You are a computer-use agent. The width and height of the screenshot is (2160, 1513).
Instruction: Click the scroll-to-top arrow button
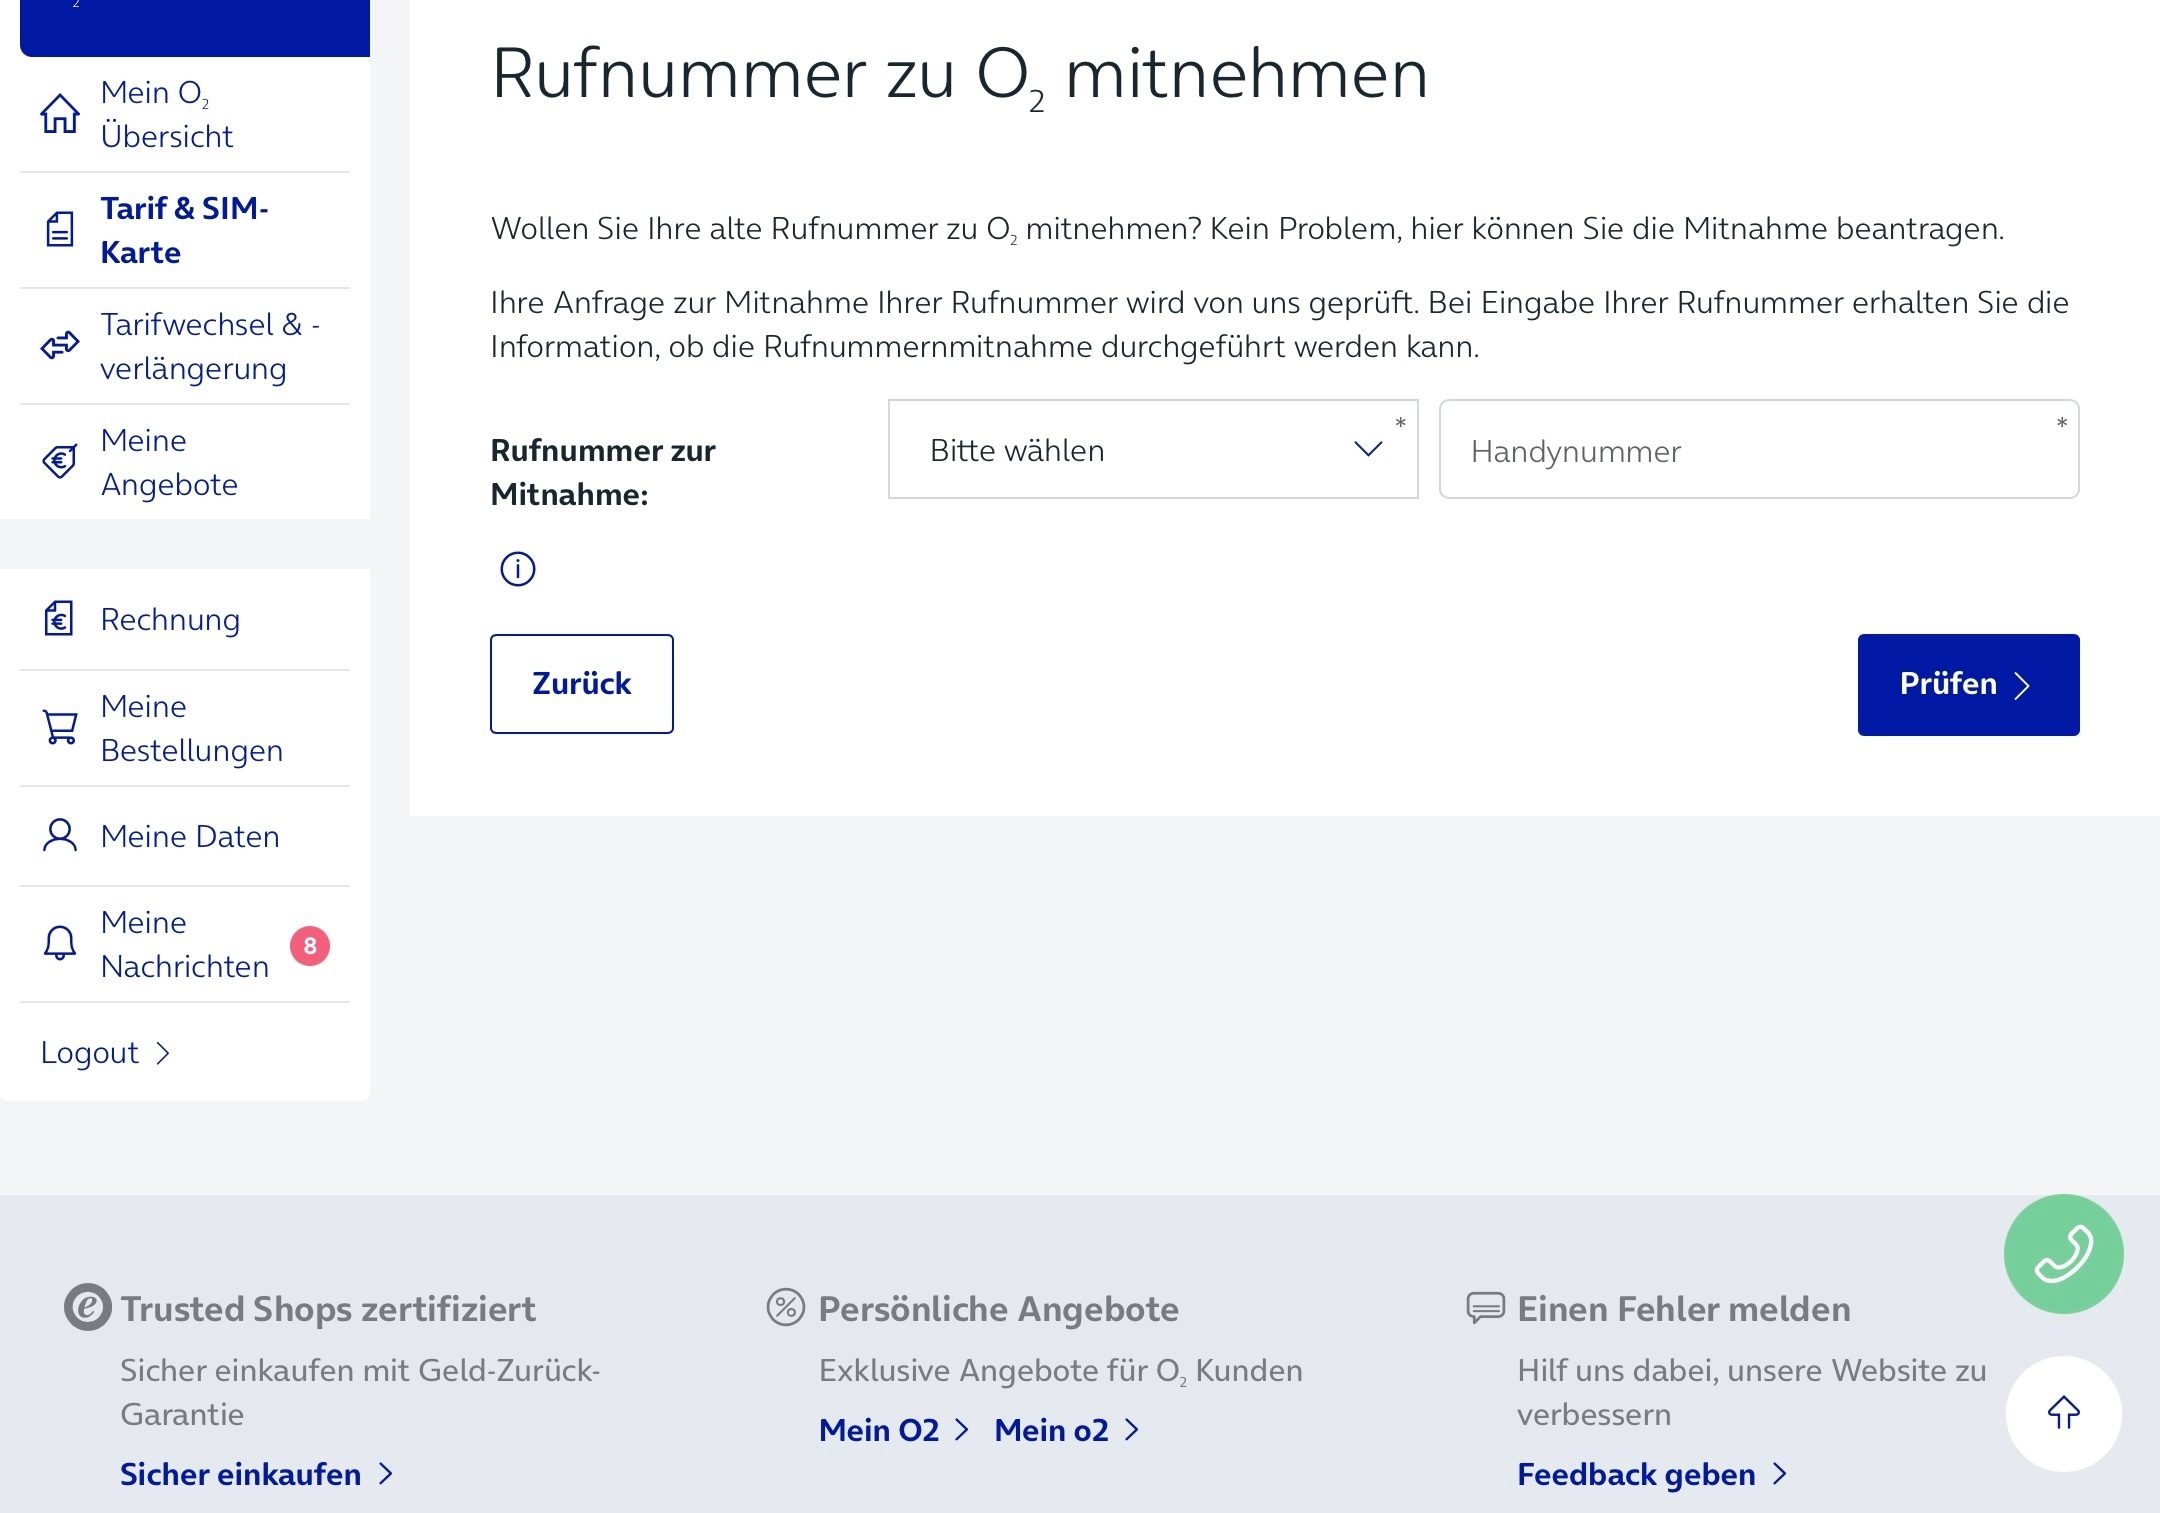pos(2063,1413)
